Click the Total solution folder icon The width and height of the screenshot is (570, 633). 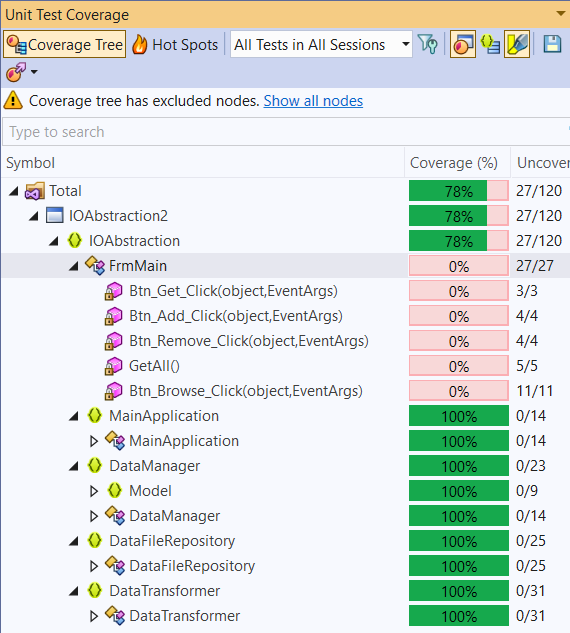click(x=35, y=191)
